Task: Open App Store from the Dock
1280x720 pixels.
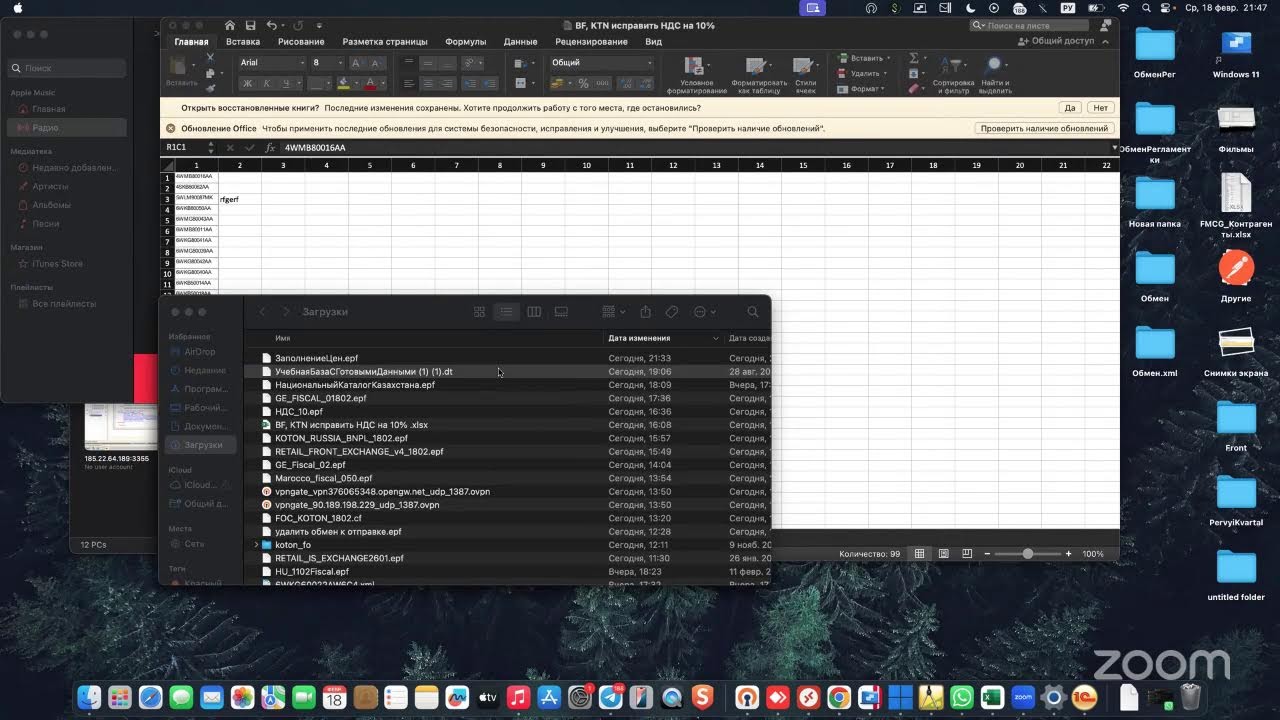Action: pyautogui.click(x=549, y=697)
